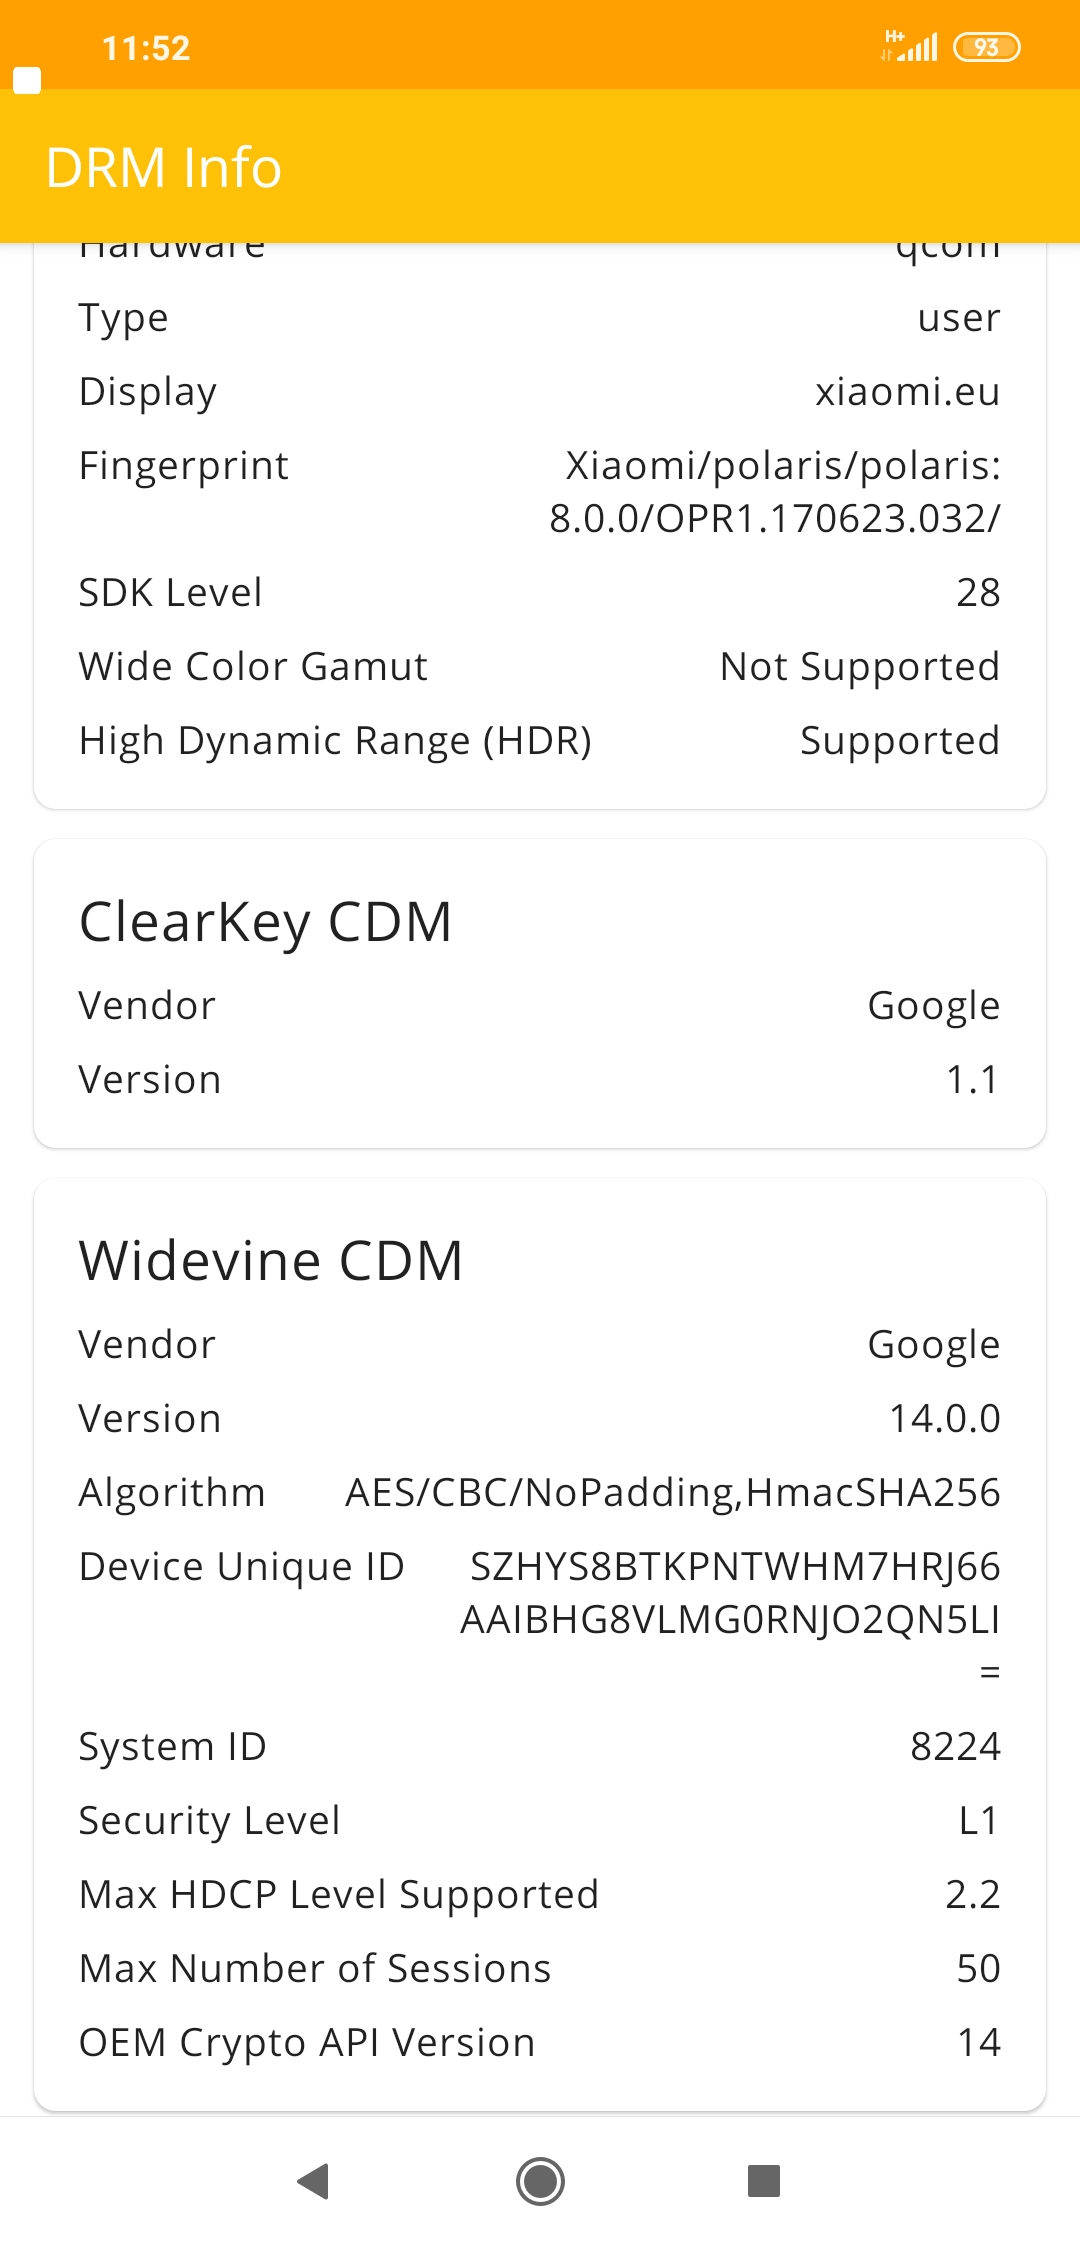The width and height of the screenshot is (1080, 2246).
Task: Tap the OEM Crypto API Version row
Action: click(x=540, y=2042)
